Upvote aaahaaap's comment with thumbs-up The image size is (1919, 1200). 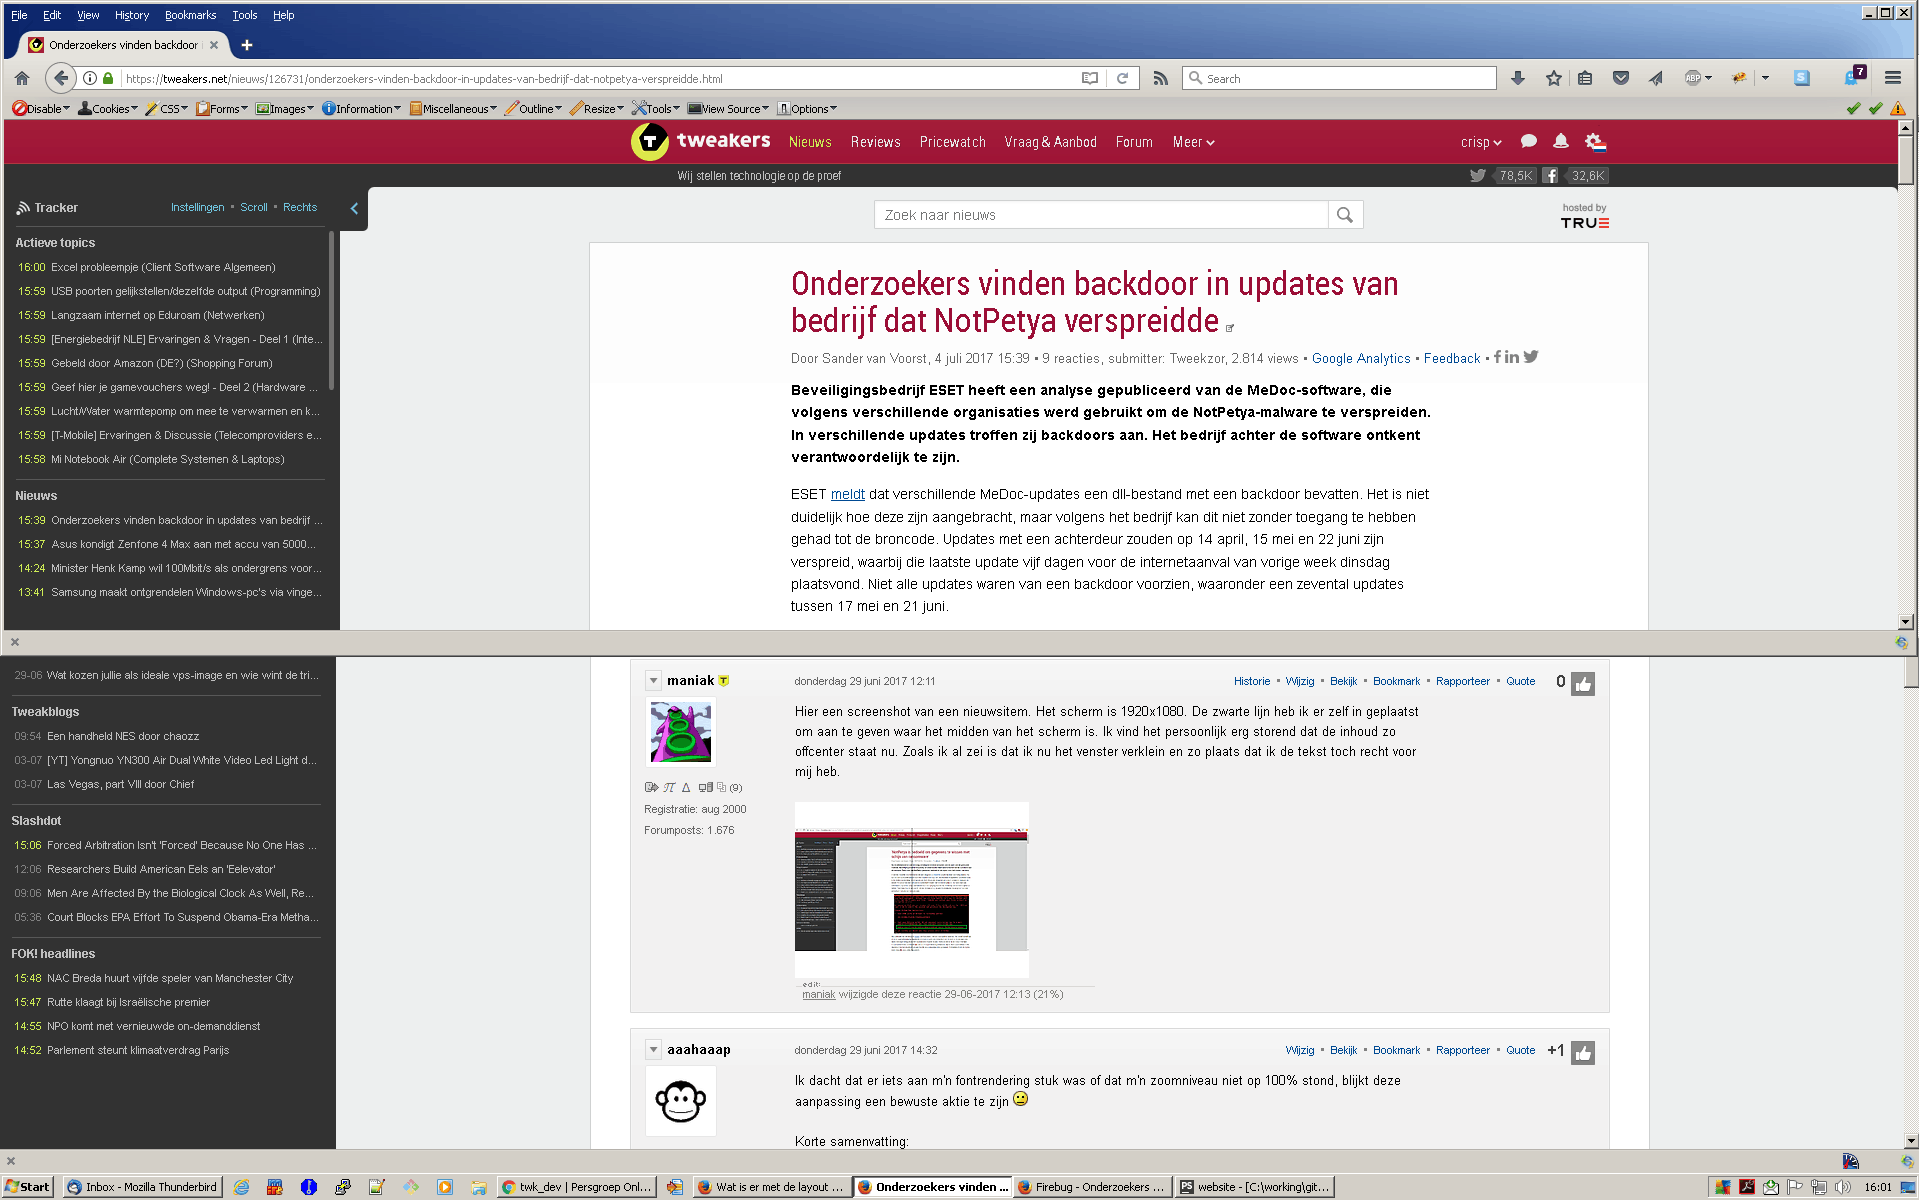[x=1583, y=1053]
